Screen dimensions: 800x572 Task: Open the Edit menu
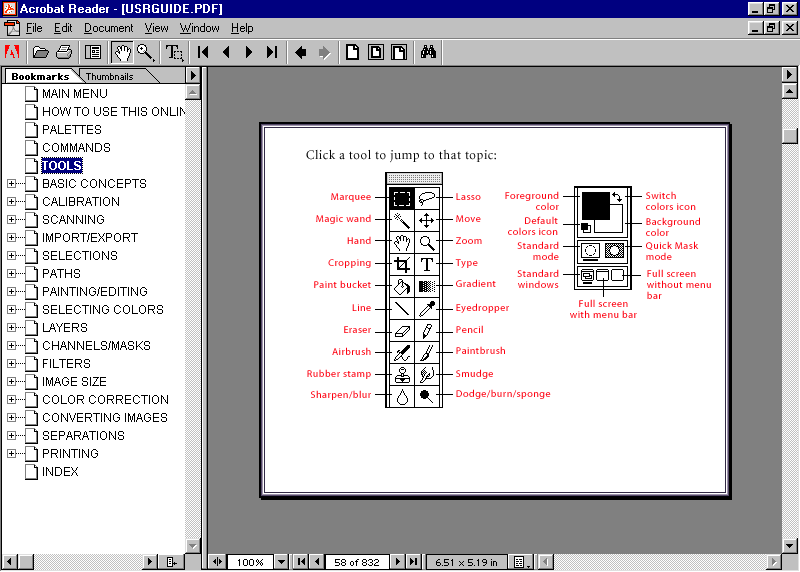point(63,28)
